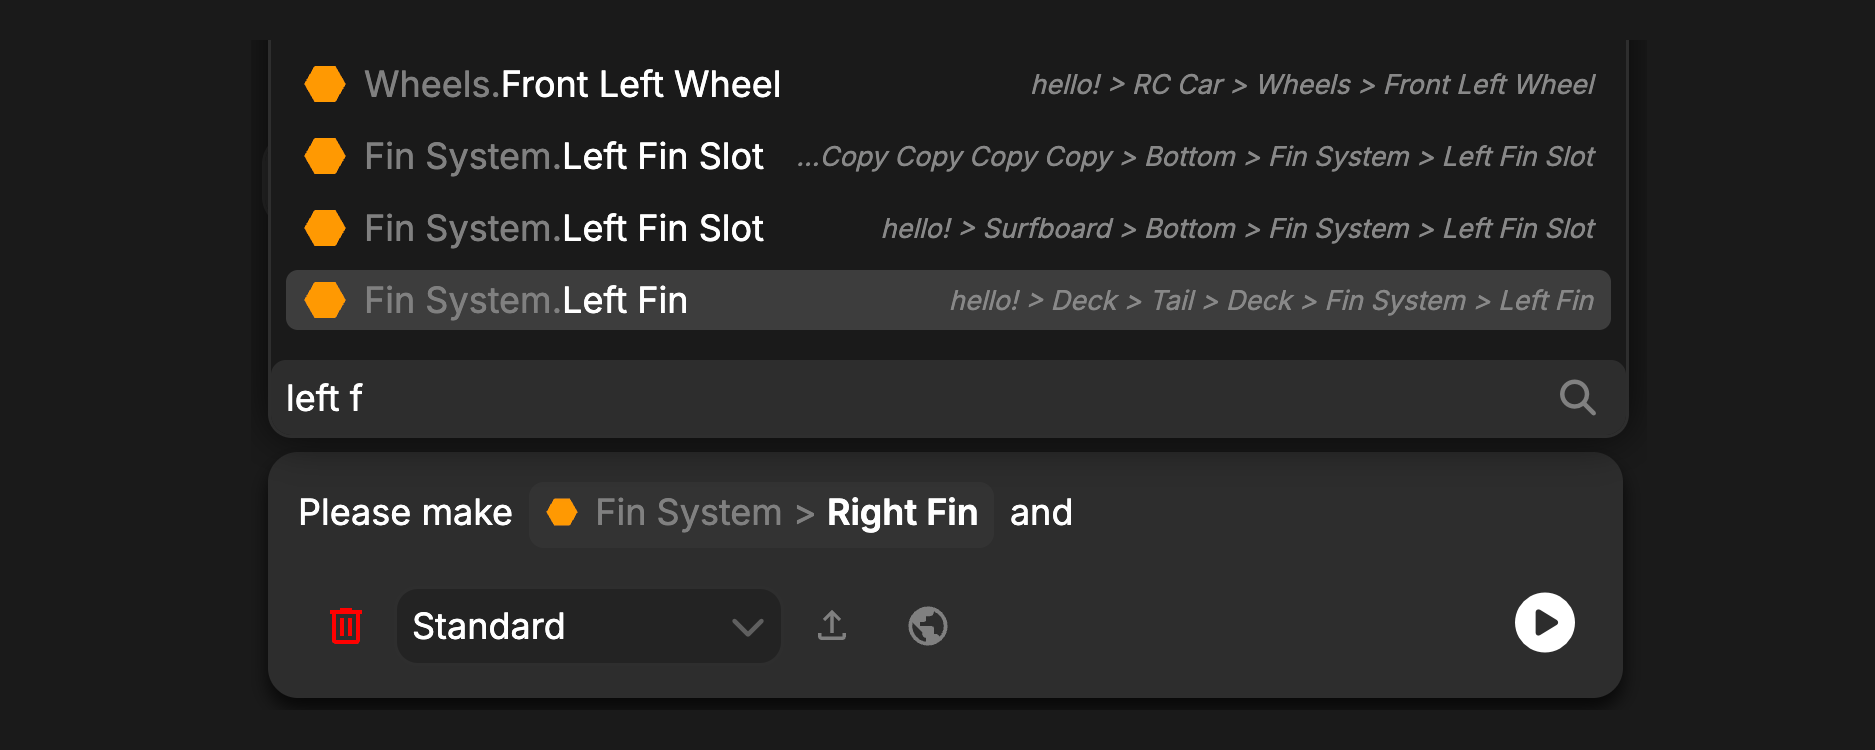Click the red trash delete icon
This screenshot has height=750, width=1875.
click(x=345, y=626)
